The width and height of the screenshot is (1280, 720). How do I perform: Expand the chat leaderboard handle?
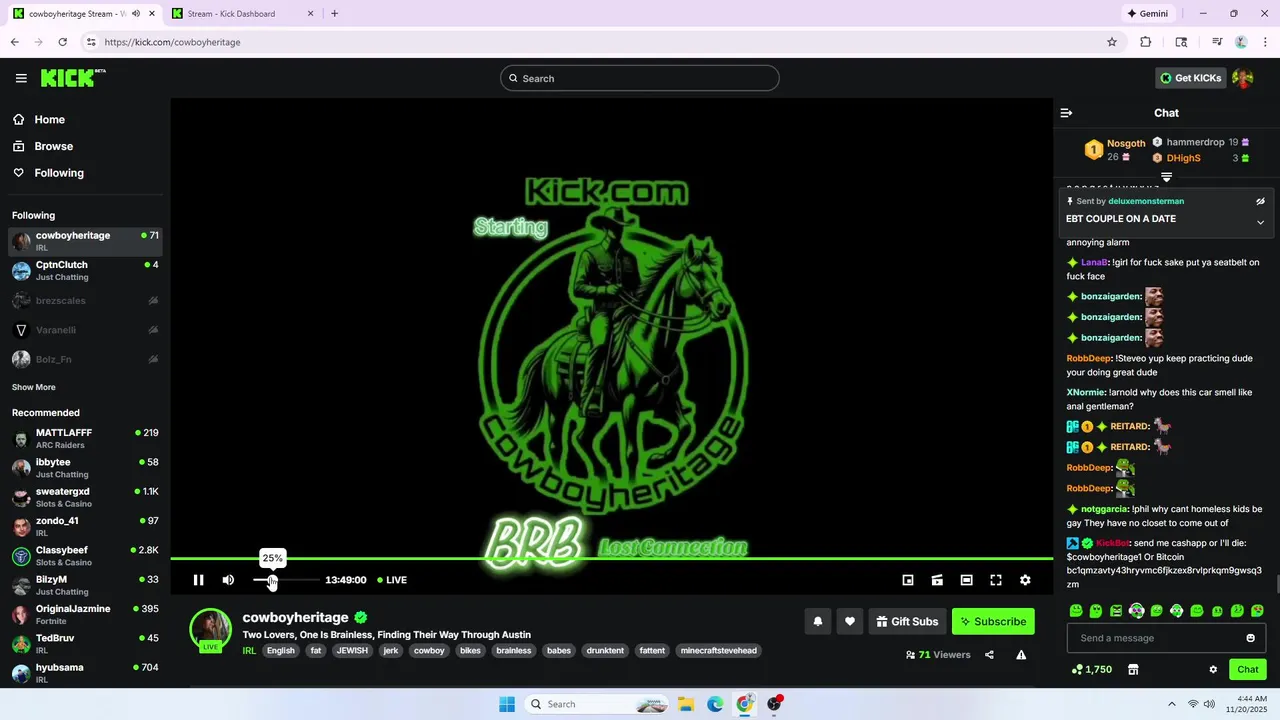click(x=1166, y=177)
